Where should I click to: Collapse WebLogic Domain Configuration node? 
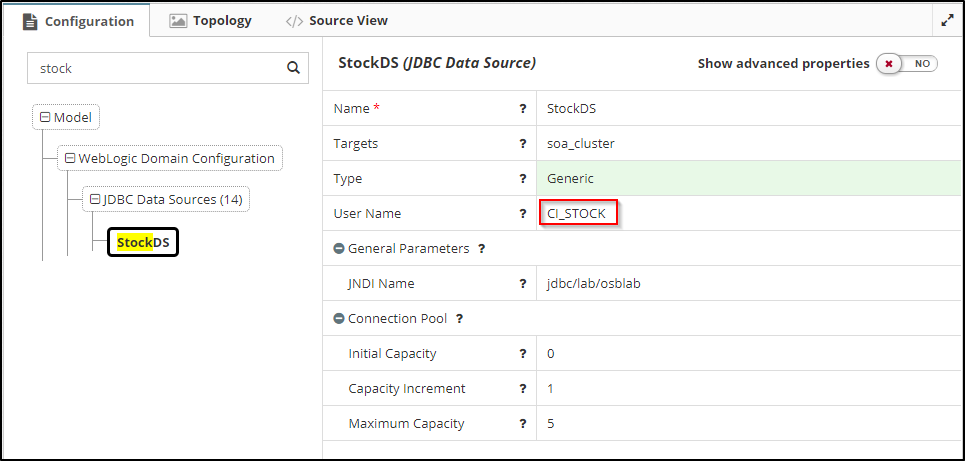(x=70, y=158)
